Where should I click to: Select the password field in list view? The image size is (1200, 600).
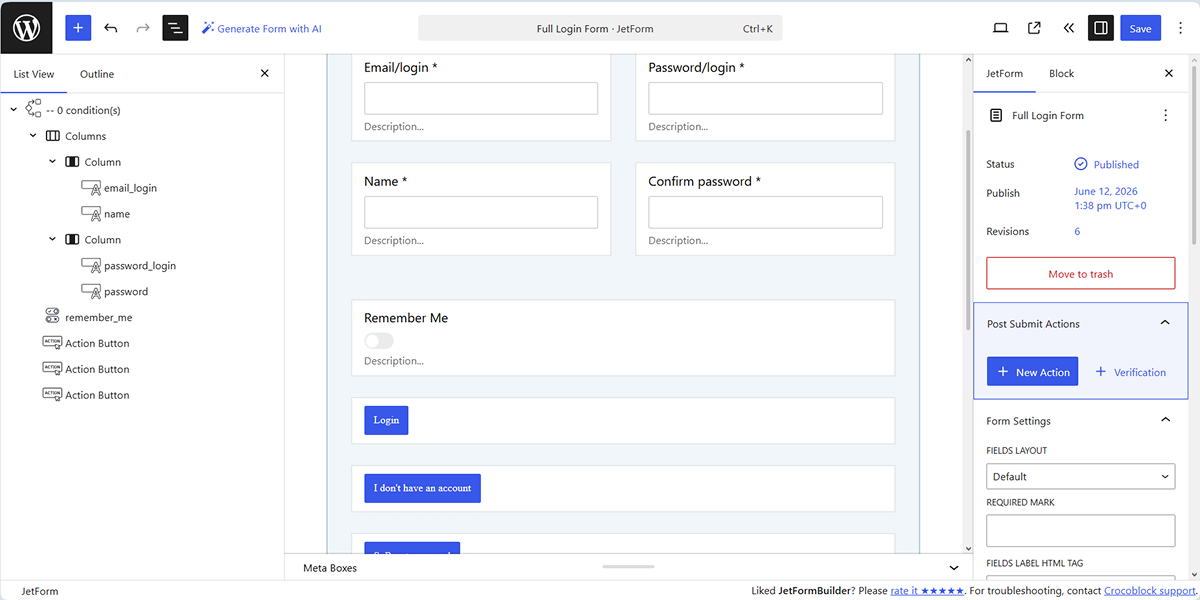[126, 292]
